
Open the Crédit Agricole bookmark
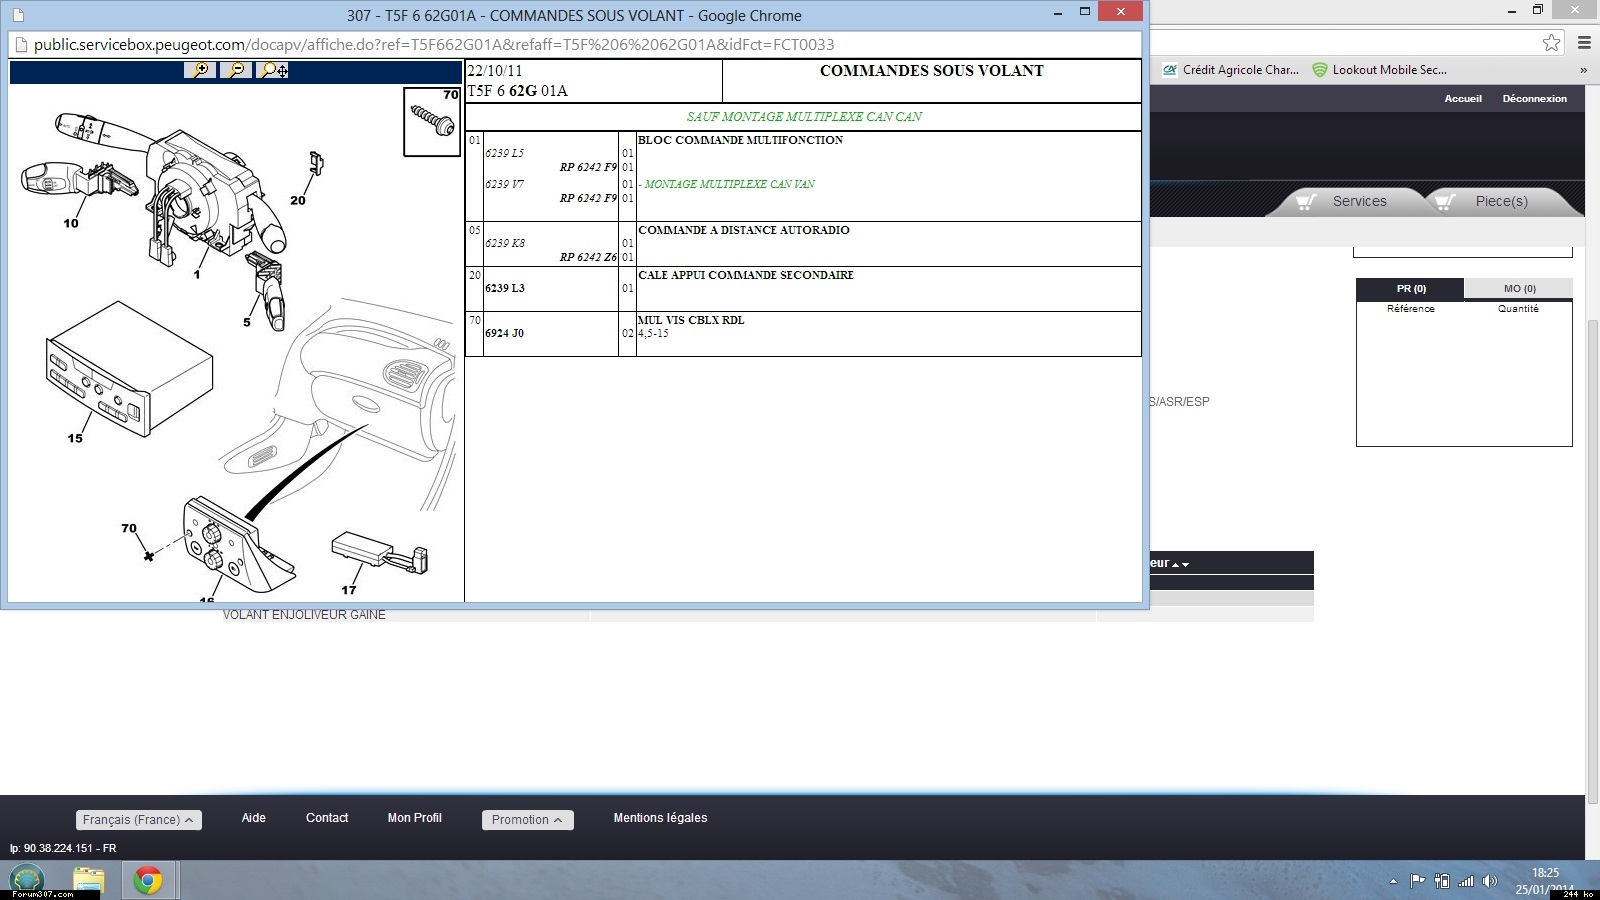tap(1230, 70)
